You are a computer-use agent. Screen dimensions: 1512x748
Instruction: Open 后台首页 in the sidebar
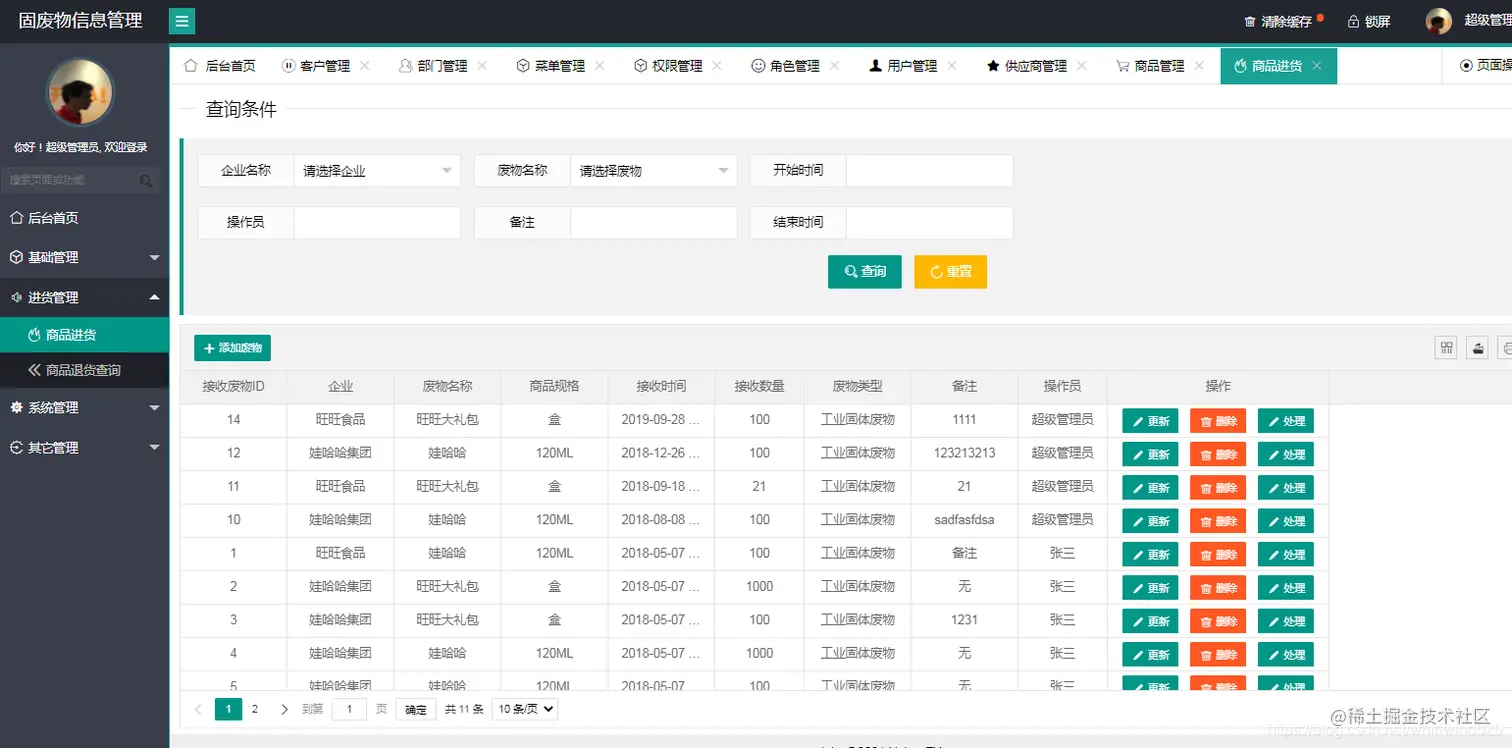pos(84,217)
